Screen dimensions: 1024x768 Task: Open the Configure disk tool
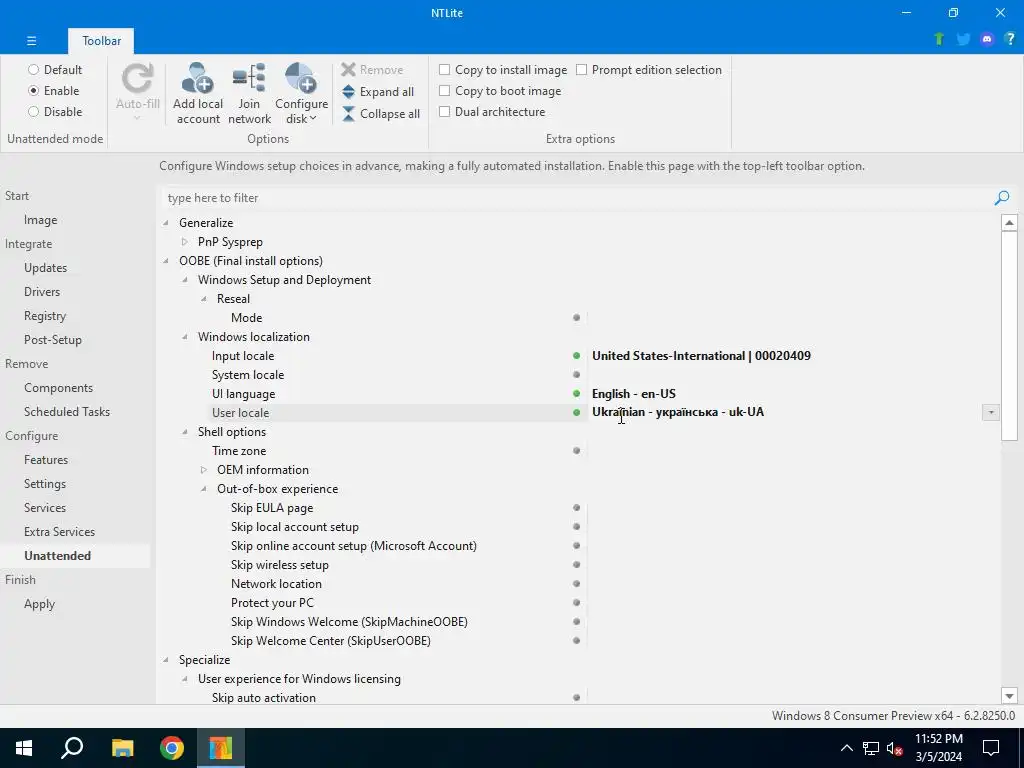tap(301, 93)
